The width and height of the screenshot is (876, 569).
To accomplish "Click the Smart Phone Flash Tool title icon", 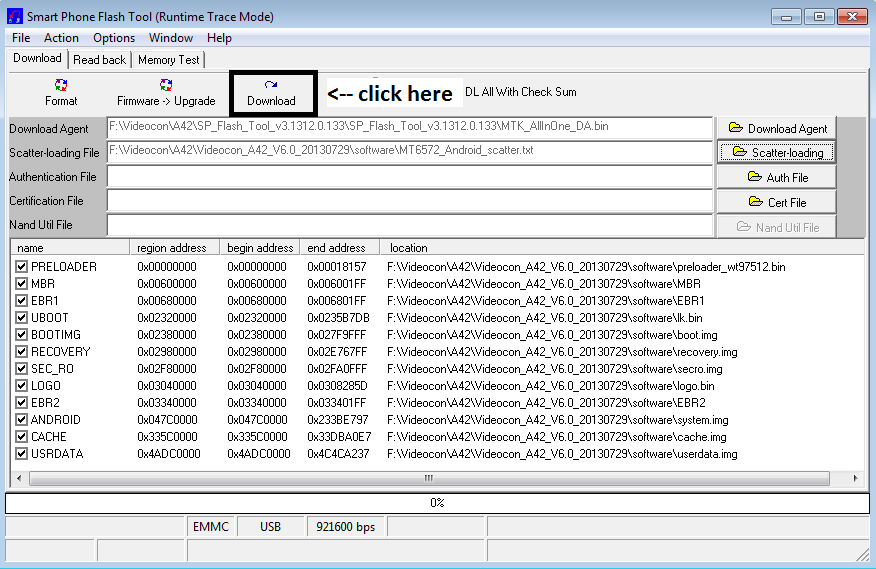I will coord(15,16).
